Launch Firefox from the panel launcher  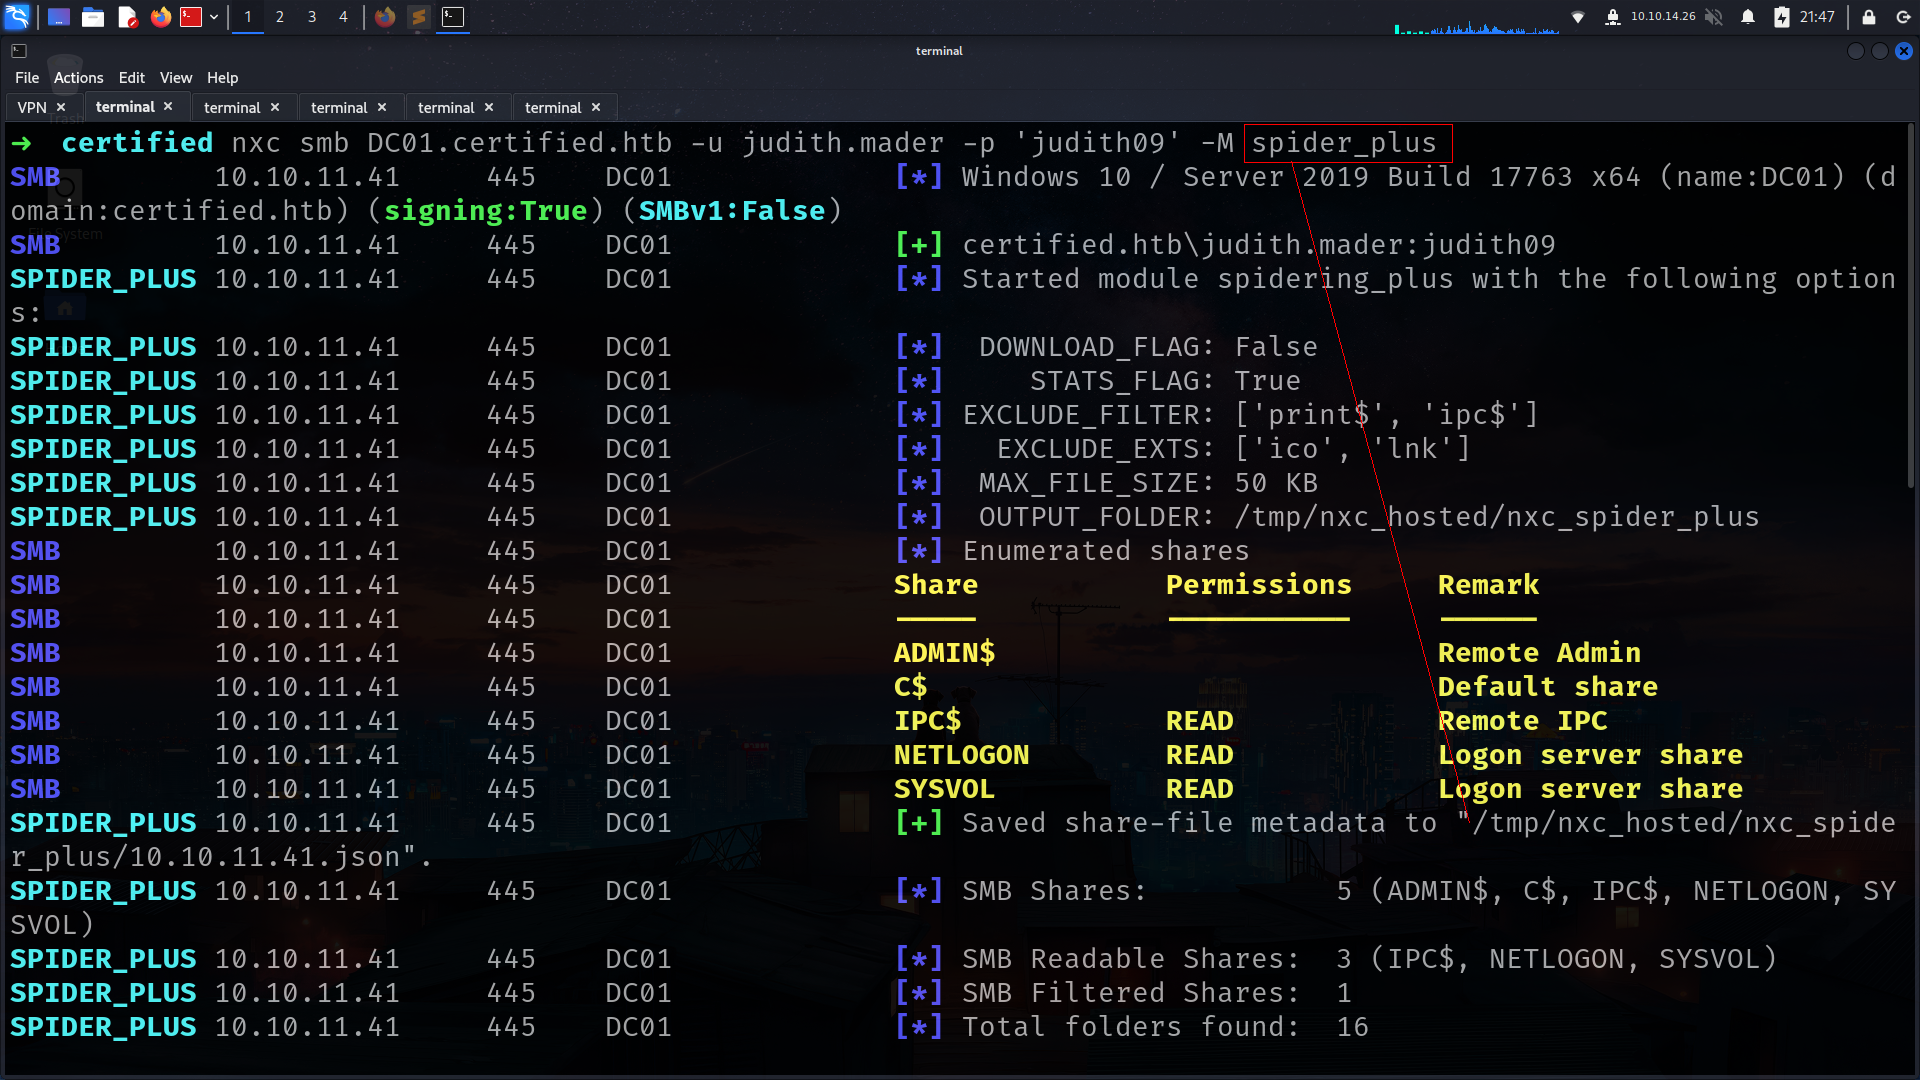(160, 17)
